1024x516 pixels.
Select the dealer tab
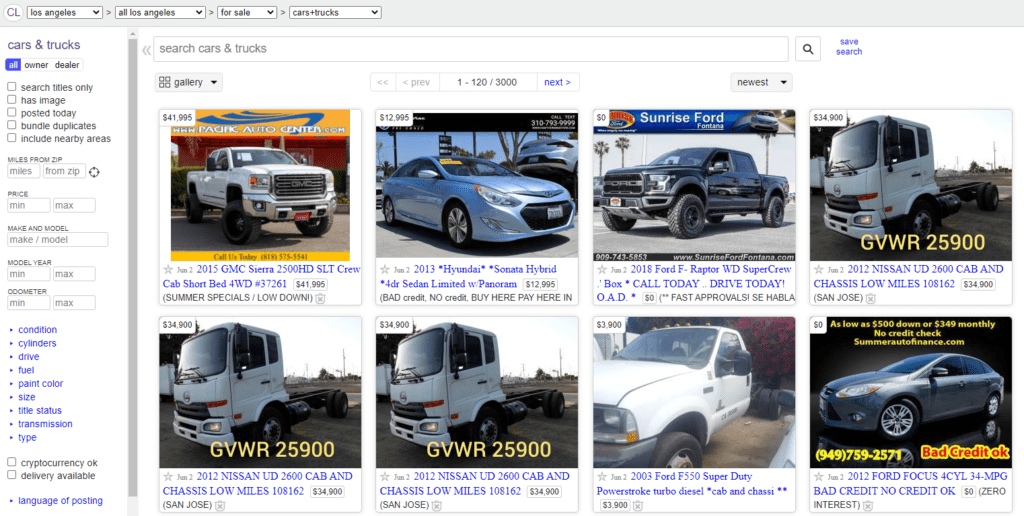[67, 65]
